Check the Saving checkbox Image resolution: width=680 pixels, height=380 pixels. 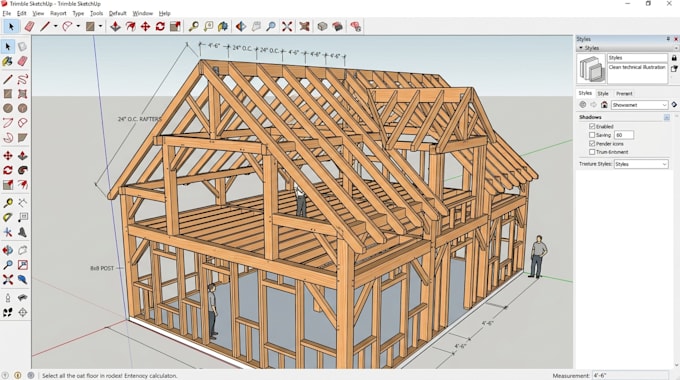[x=592, y=135]
